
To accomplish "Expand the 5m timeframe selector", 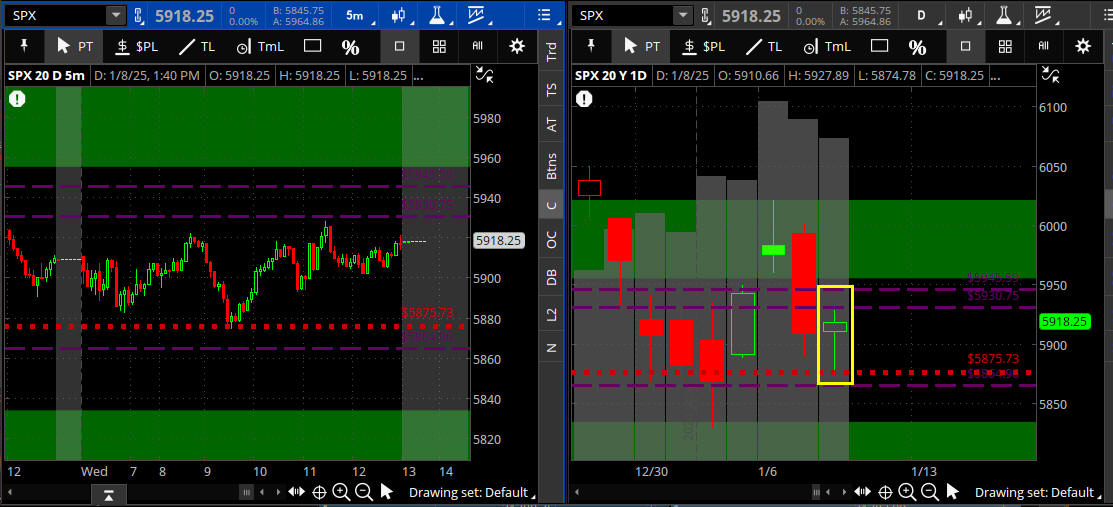I will 355,15.
